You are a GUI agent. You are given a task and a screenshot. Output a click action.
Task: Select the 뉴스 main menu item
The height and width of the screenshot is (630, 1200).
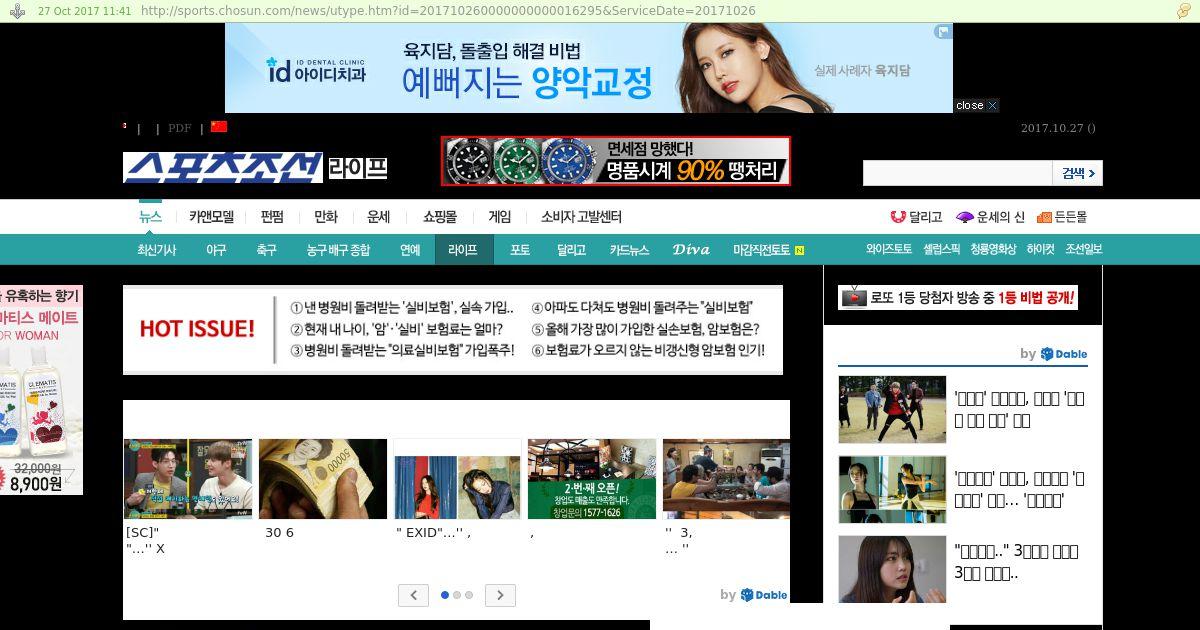point(150,216)
